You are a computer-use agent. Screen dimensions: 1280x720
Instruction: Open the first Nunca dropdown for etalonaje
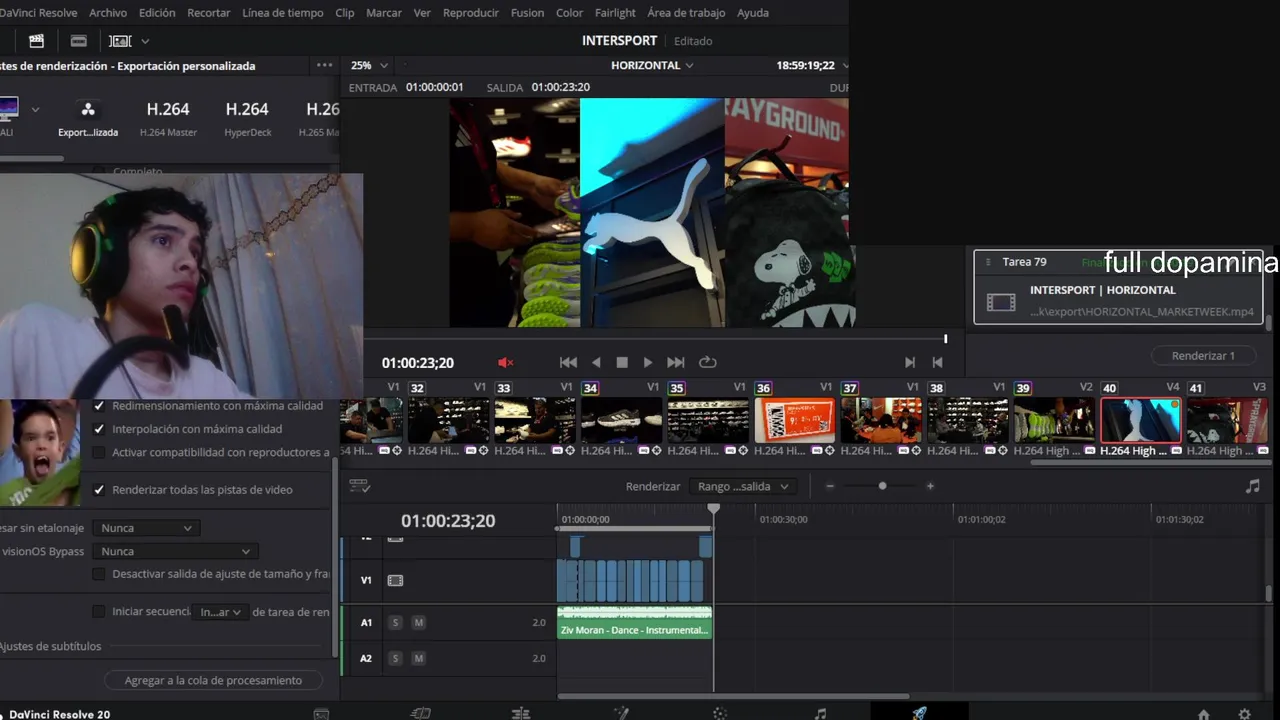pyautogui.click(x=146, y=528)
